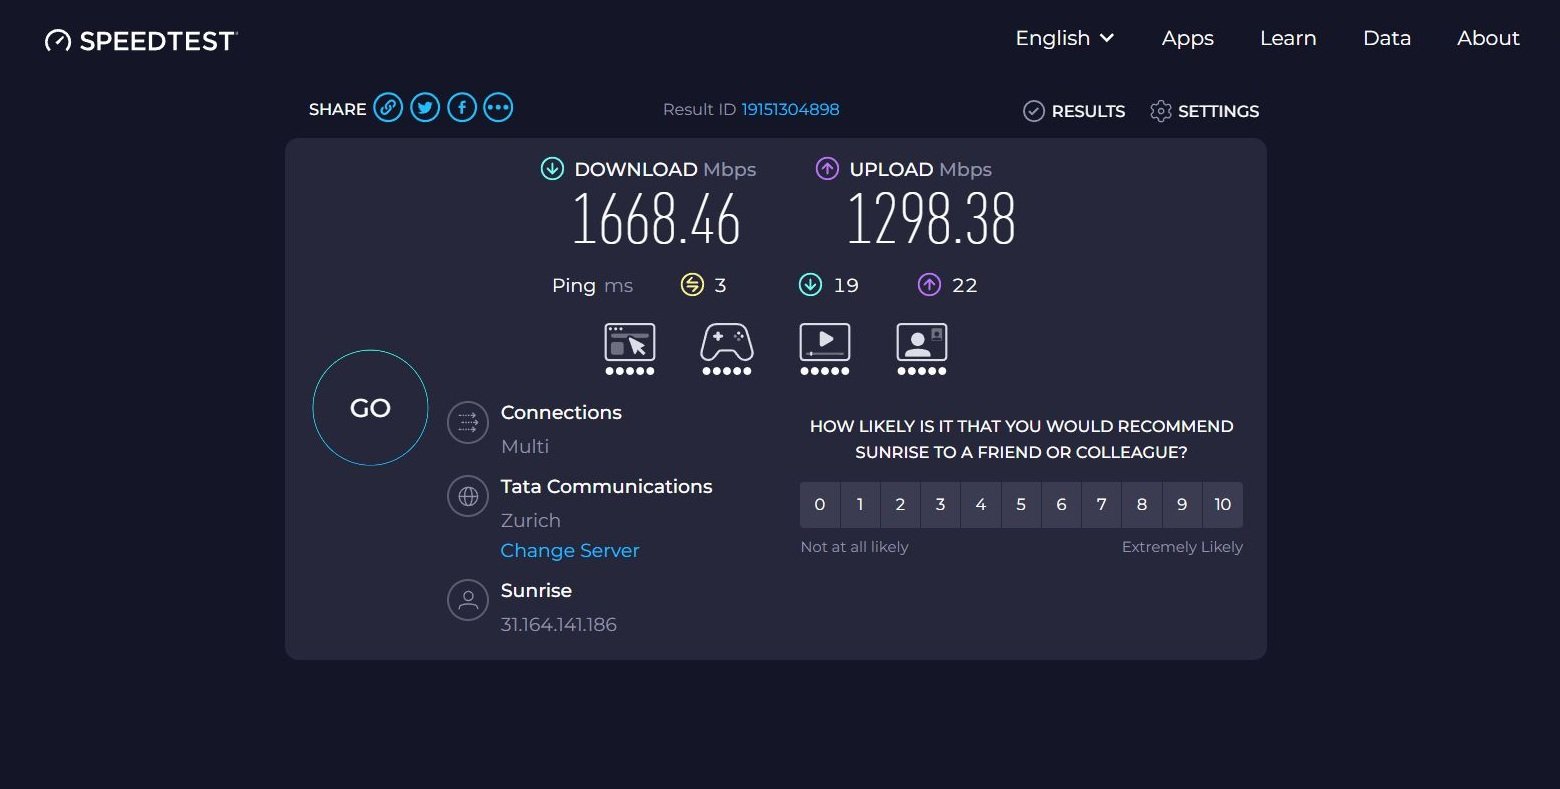Rate recommendation as 7

click(1101, 505)
